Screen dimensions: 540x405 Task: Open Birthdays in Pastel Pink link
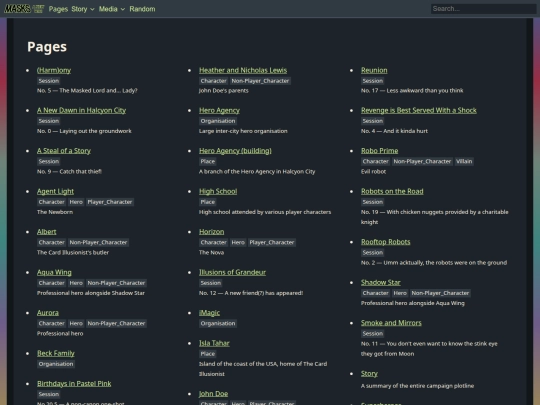74,384
